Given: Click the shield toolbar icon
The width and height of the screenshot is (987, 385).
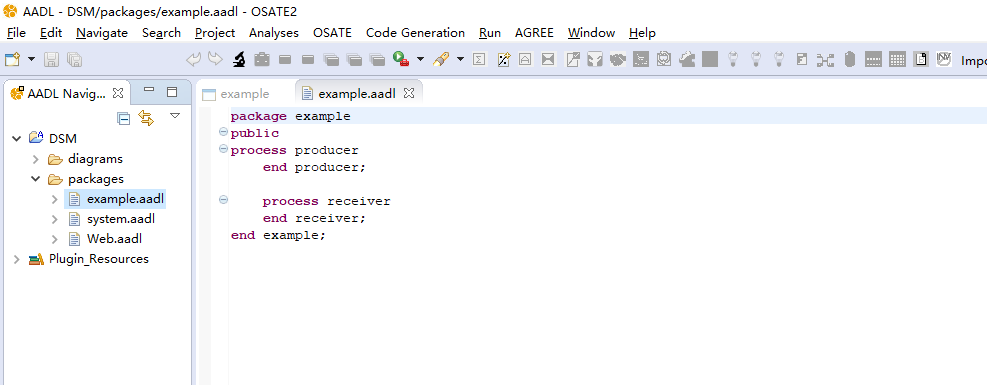Looking at the screenshot, I should 664,59.
